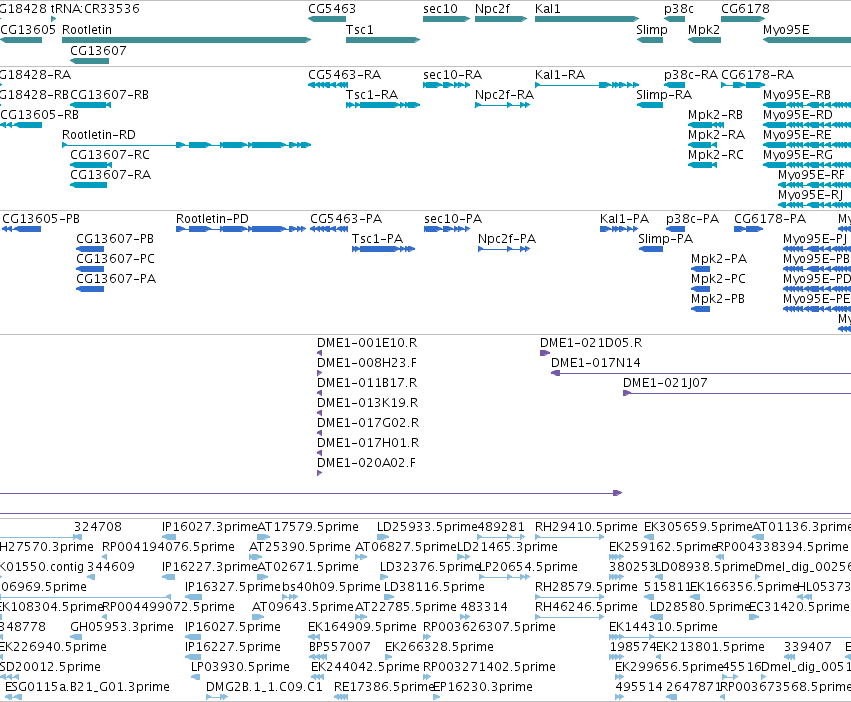Click the AT17579.5prime EST label
The width and height of the screenshot is (851, 702).
coord(308,527)
